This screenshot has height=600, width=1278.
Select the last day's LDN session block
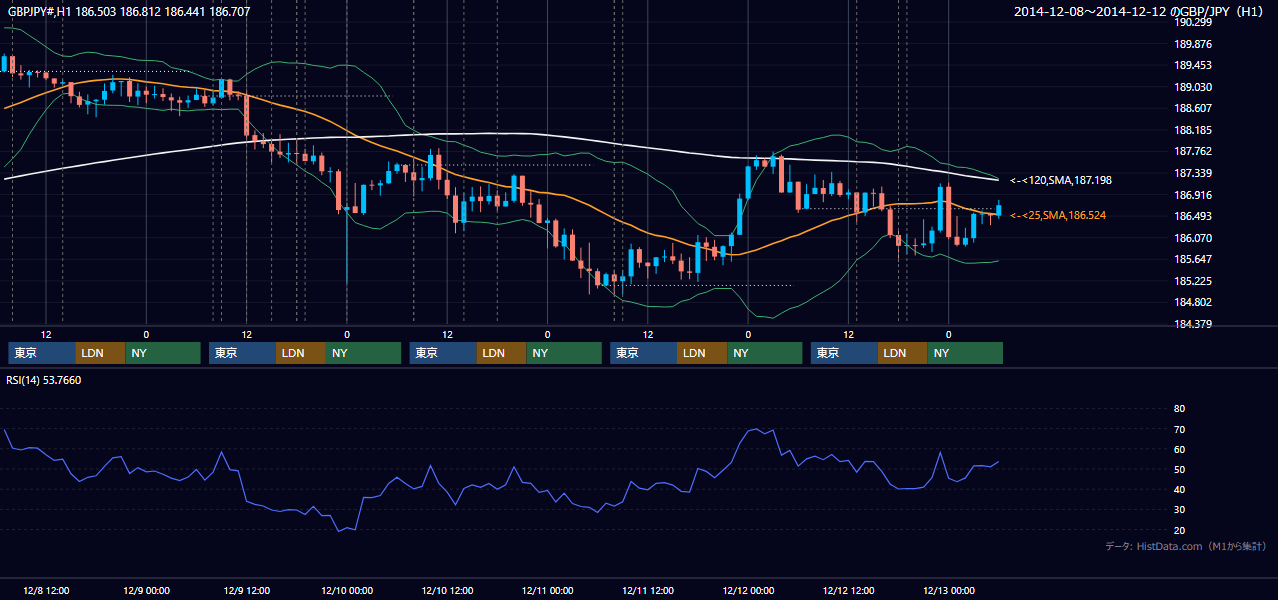(x=903, y=353)
